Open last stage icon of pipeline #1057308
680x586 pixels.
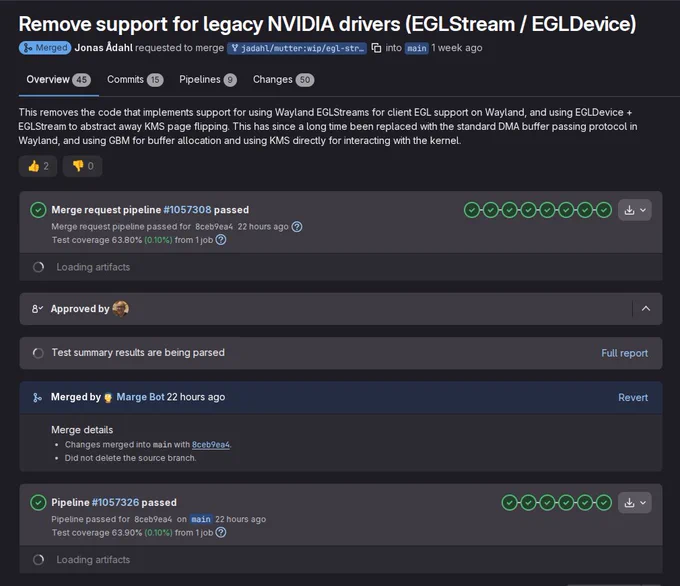point(604,210)
